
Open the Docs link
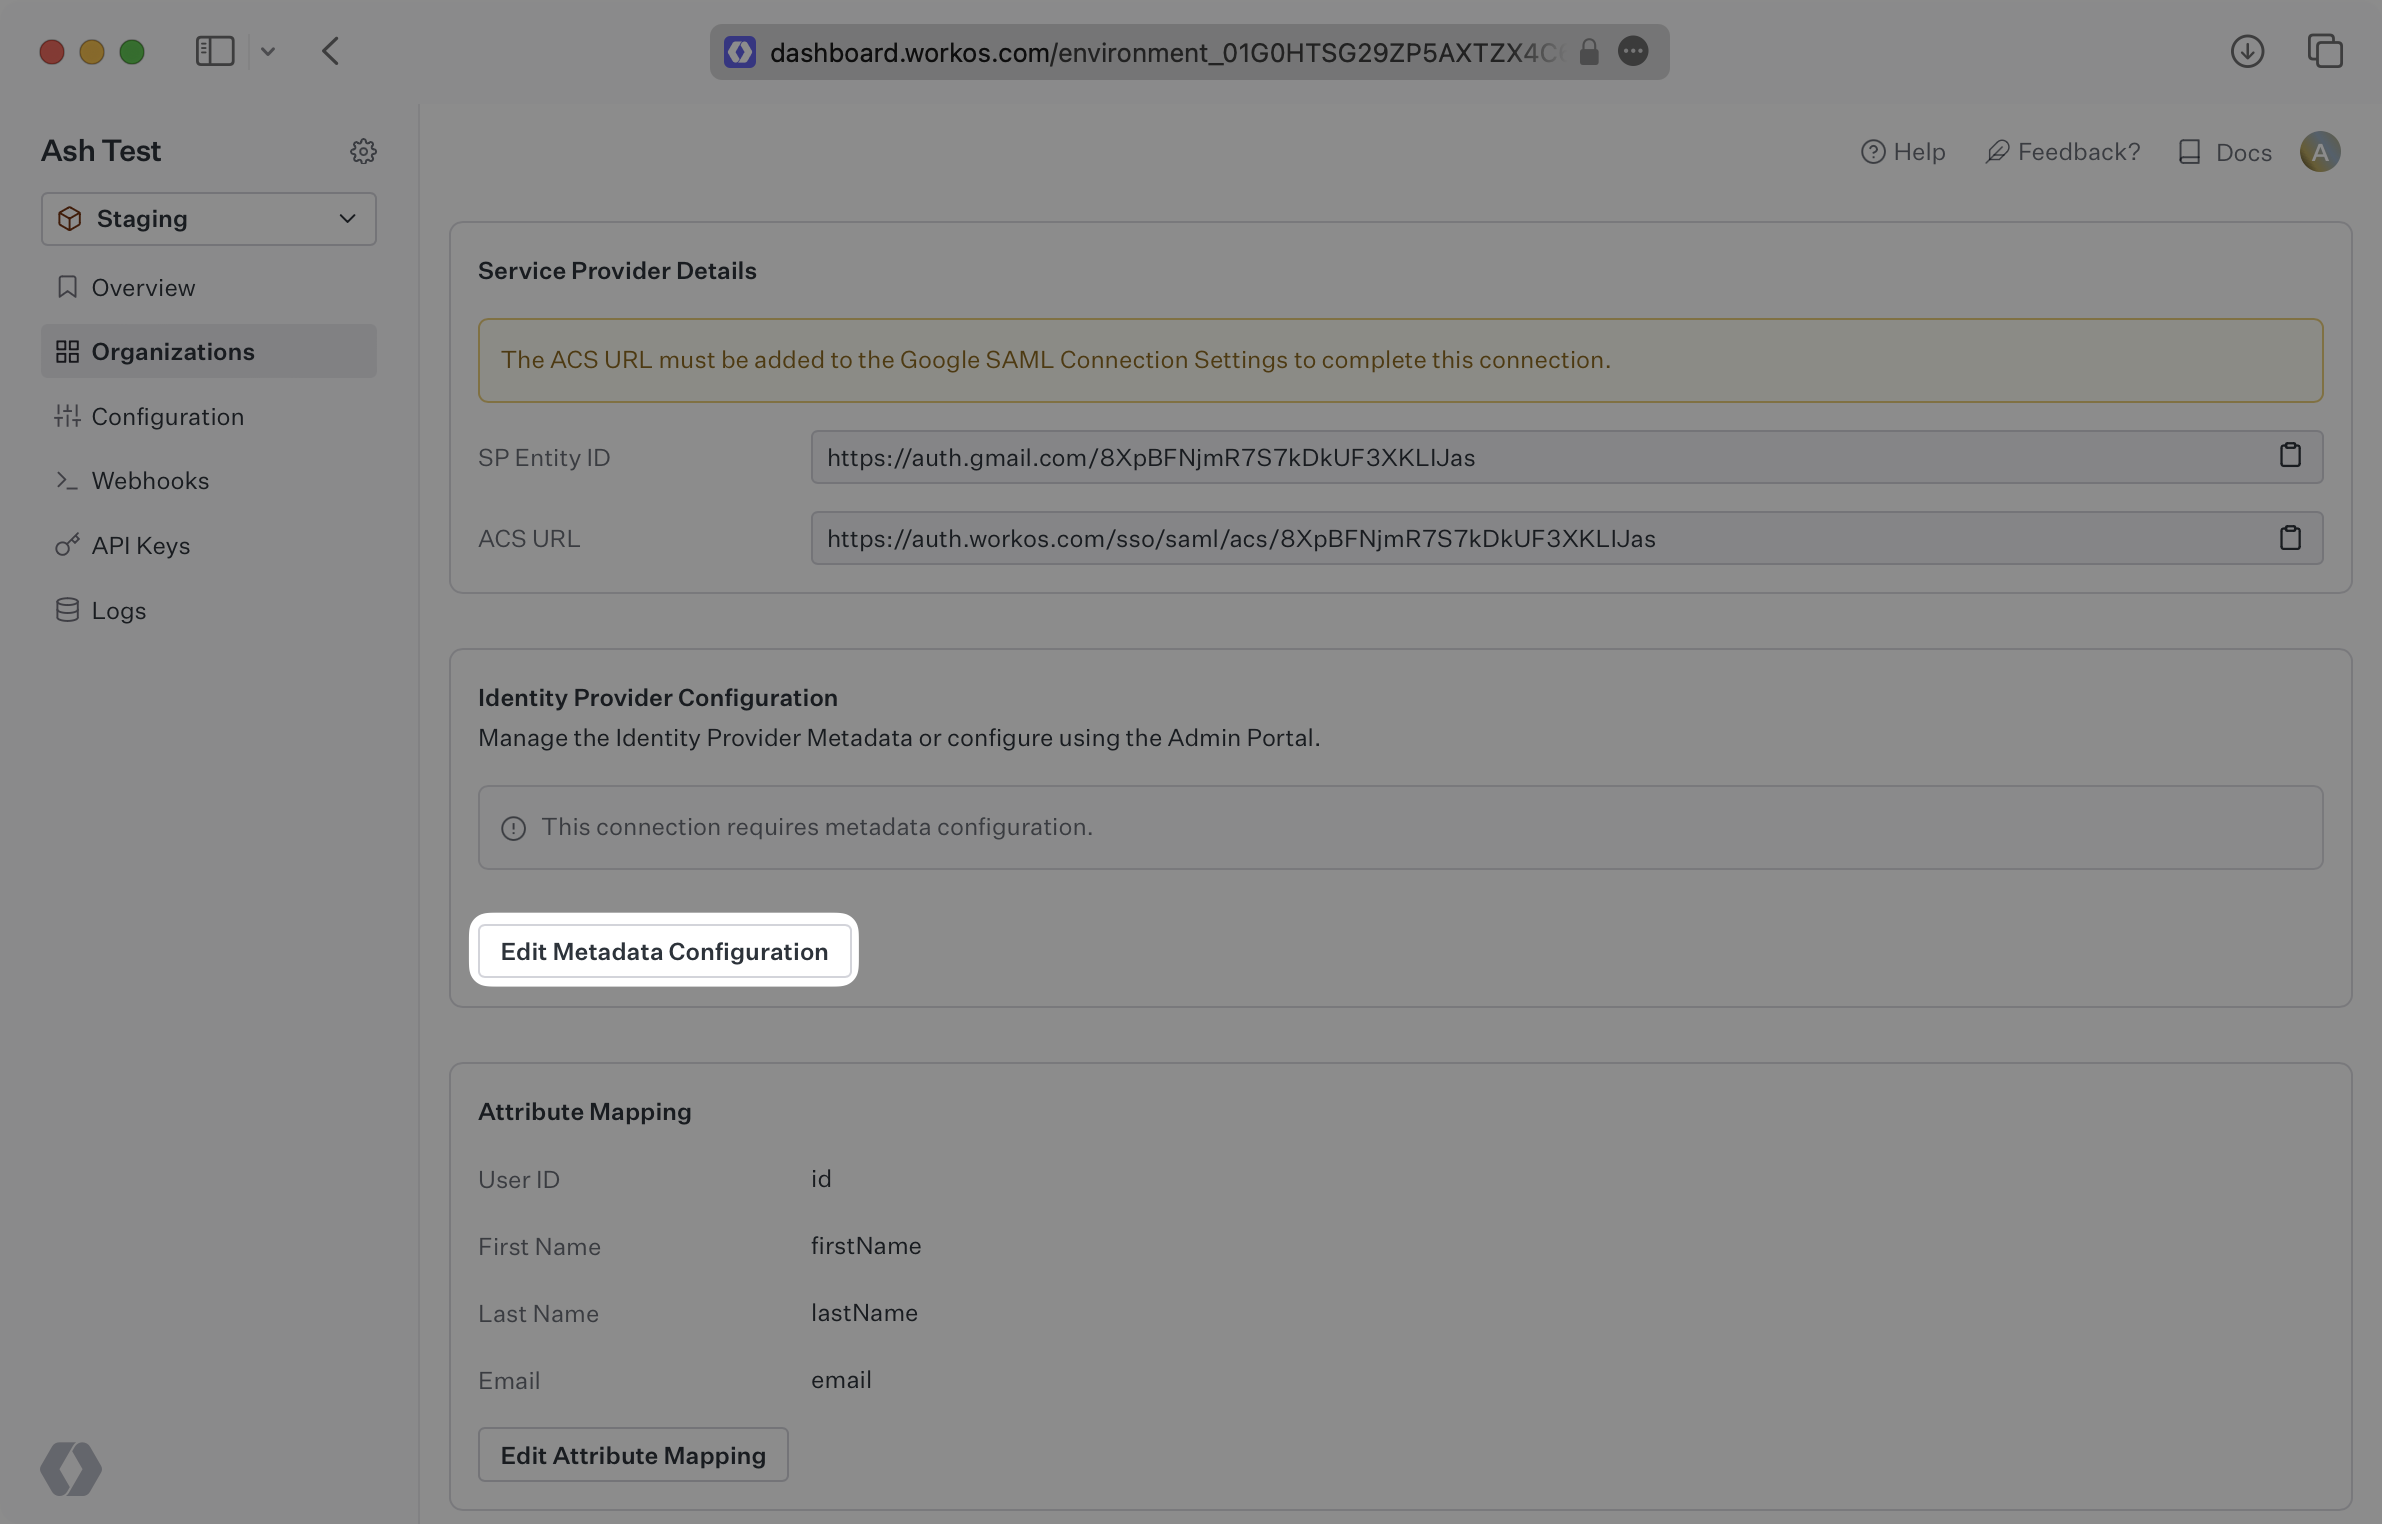click(2244, 151)
